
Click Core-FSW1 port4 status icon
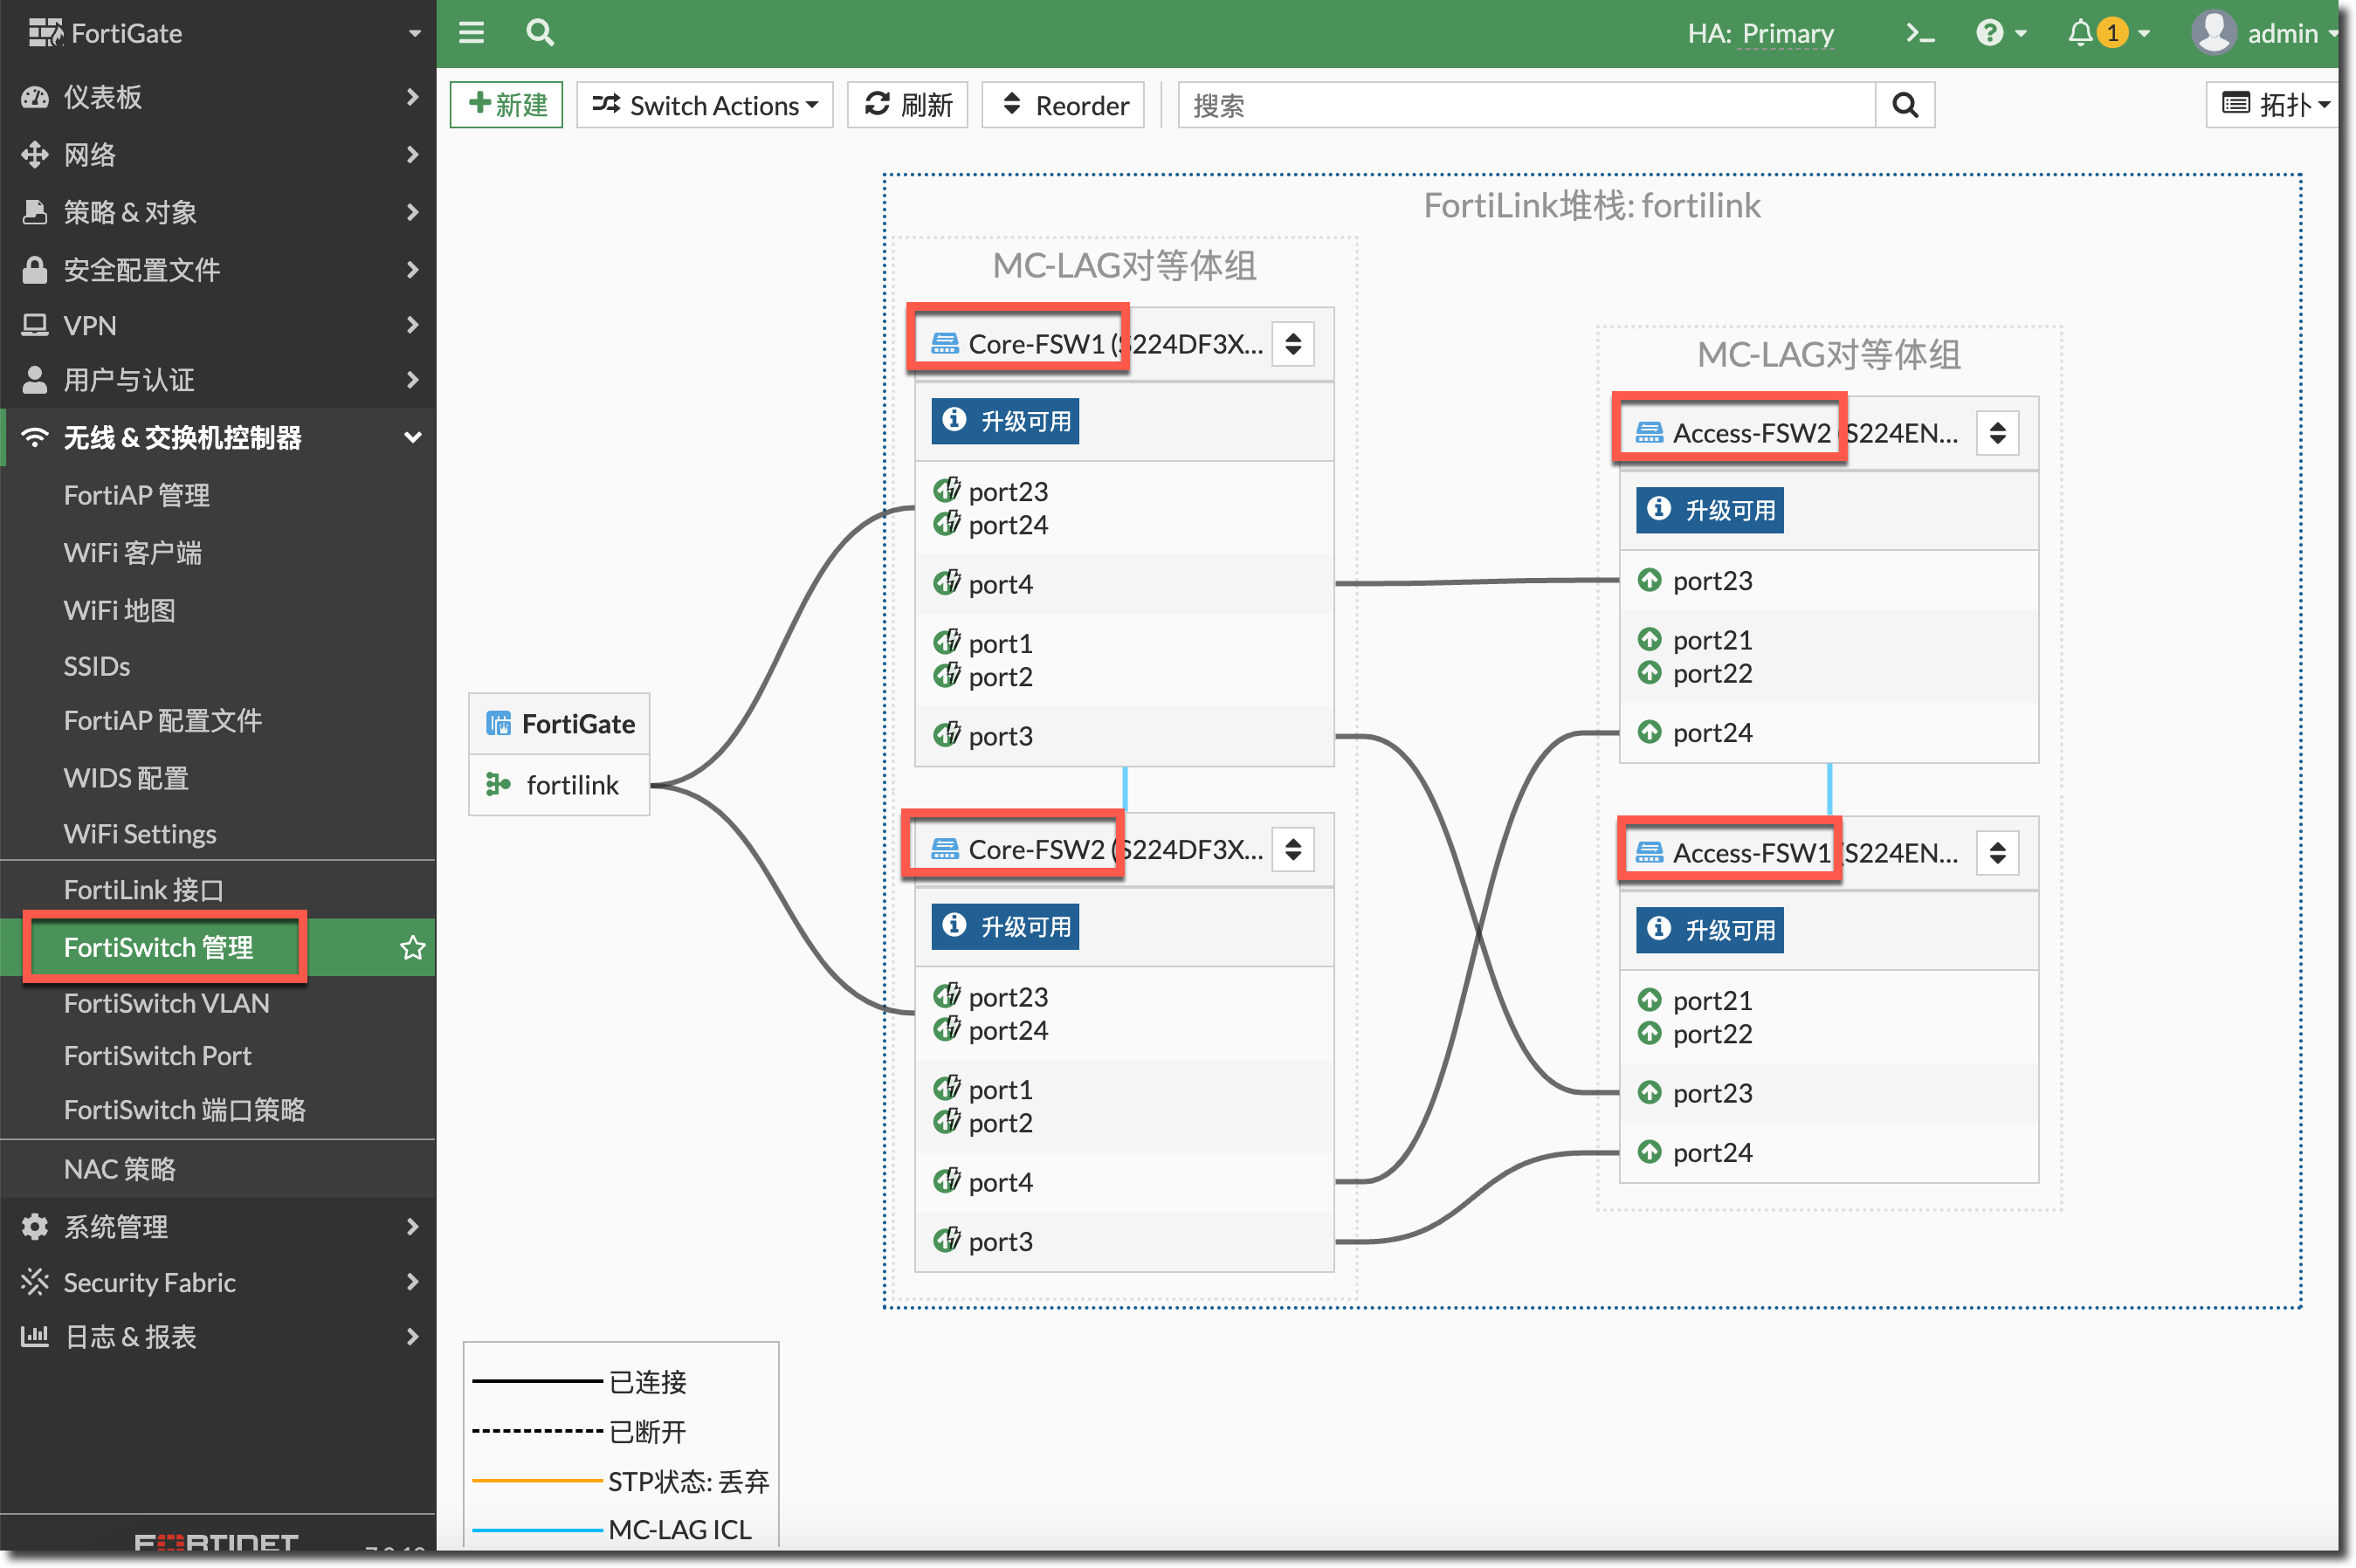(x=946, y=583)
